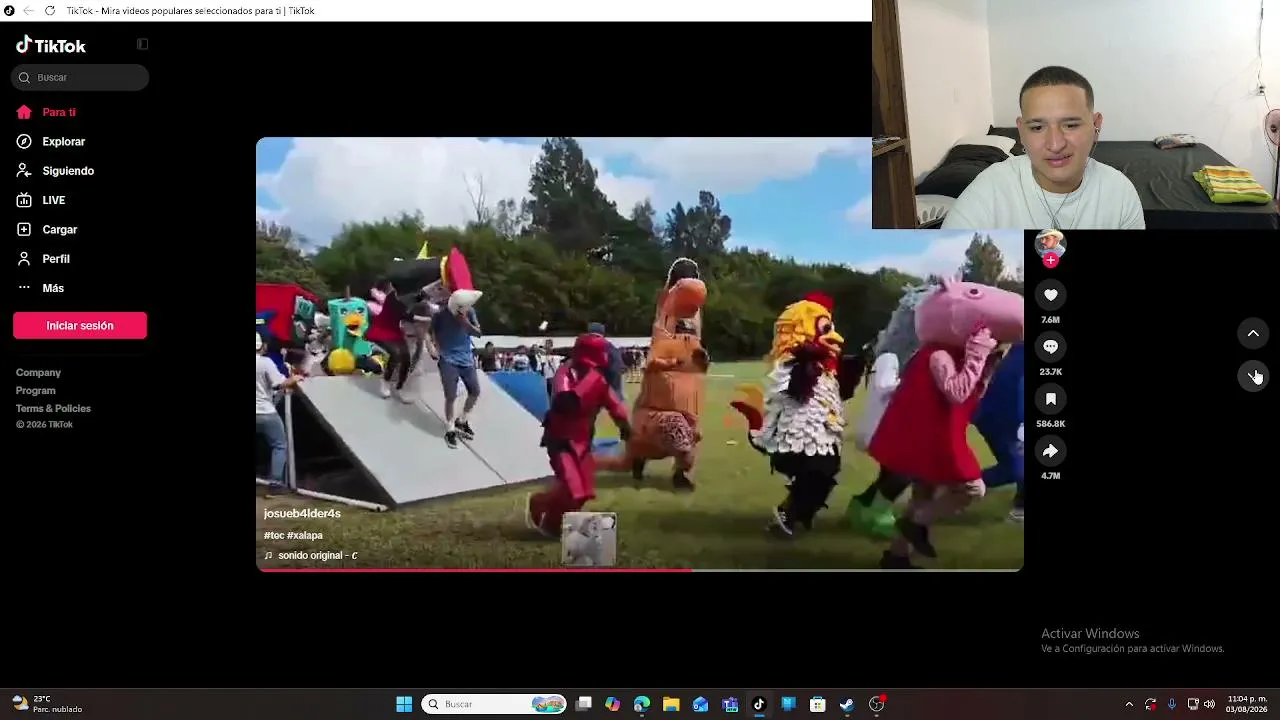Go to the Explorar page
The width and height of the screenshot is (1280, 720).
pos(51,141)
